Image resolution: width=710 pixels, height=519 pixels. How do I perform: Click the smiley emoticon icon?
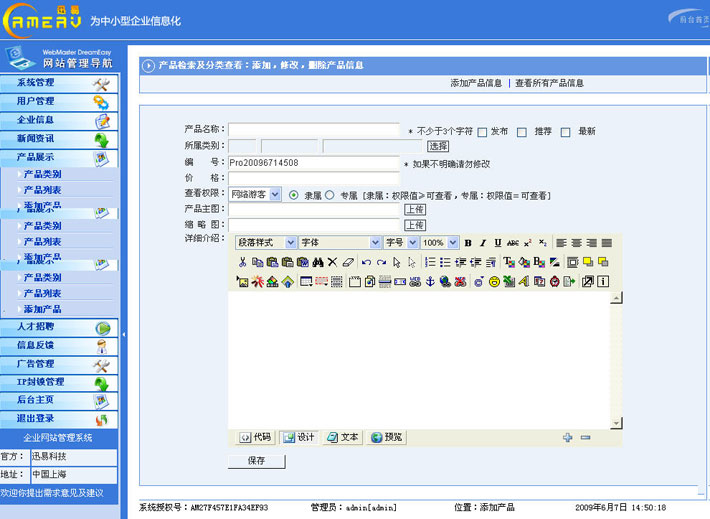pos(494,281)
